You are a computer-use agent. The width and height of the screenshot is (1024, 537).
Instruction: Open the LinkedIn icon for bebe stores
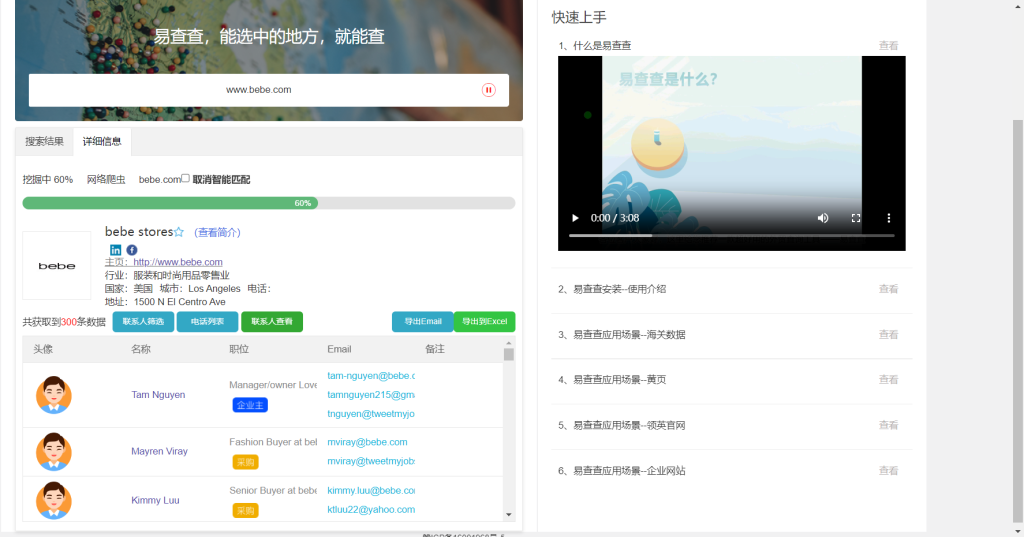tap(116, 249)
